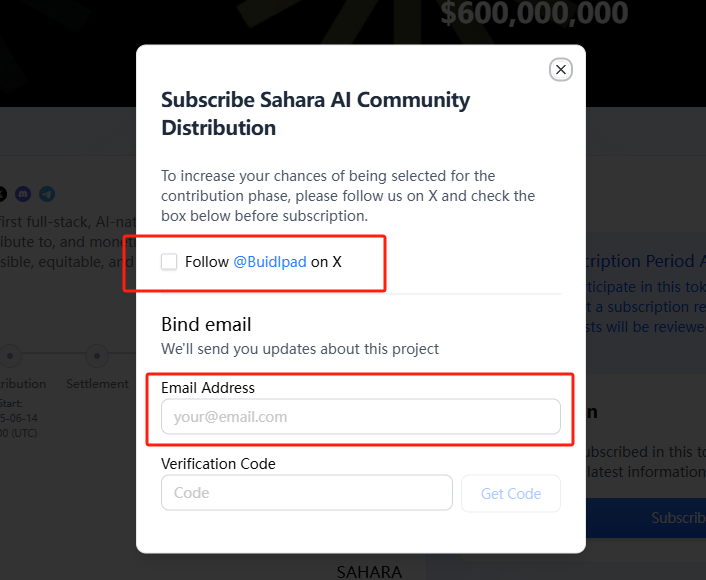Focus the Verification Code input field

pyautogui.click(x=307, y=493)
